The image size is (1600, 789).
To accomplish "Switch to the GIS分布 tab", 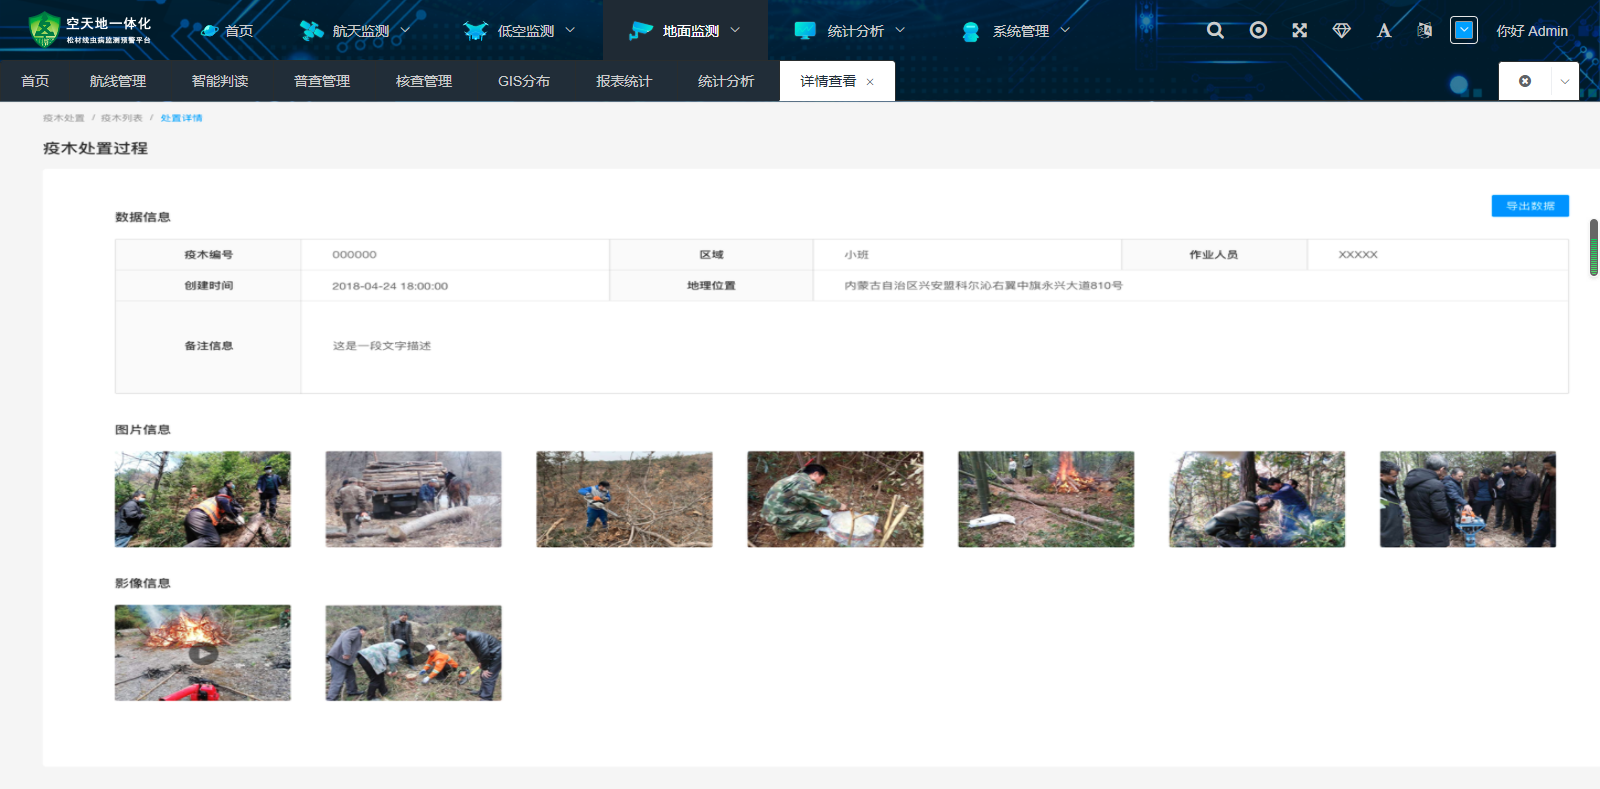I will coord(524,81).
